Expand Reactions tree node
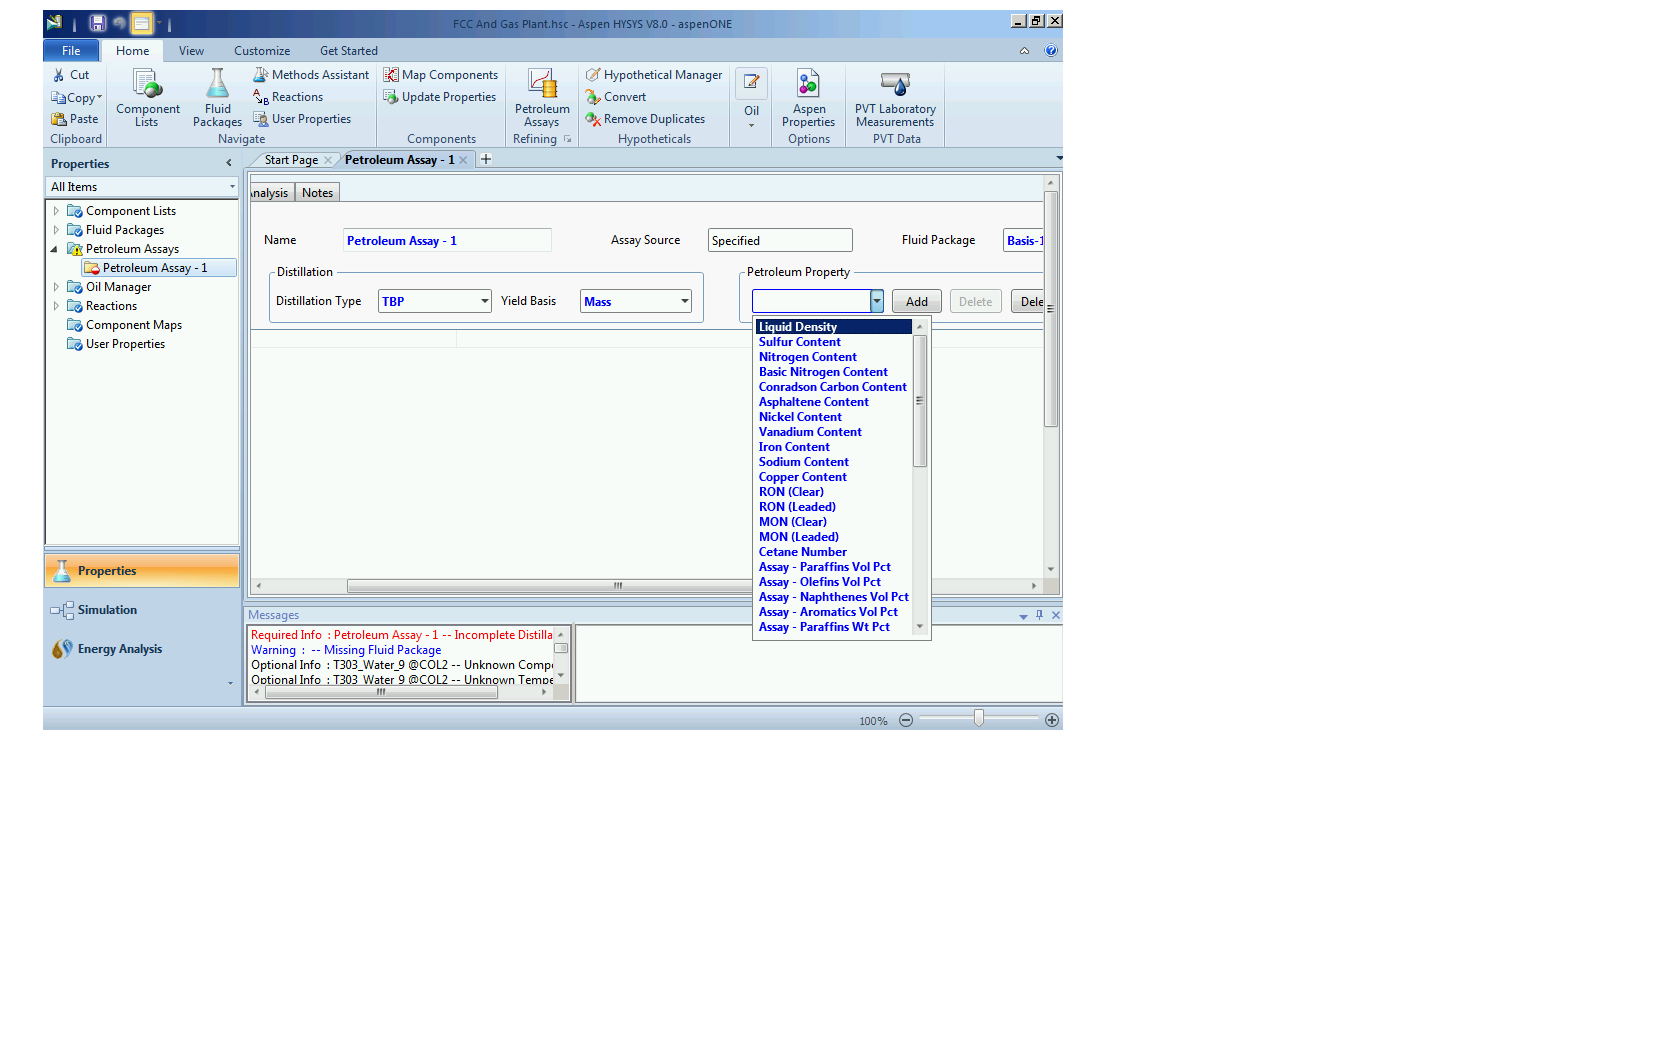Image resolution: width=1680 pixels, height=1050 pixels. point(56,306)
